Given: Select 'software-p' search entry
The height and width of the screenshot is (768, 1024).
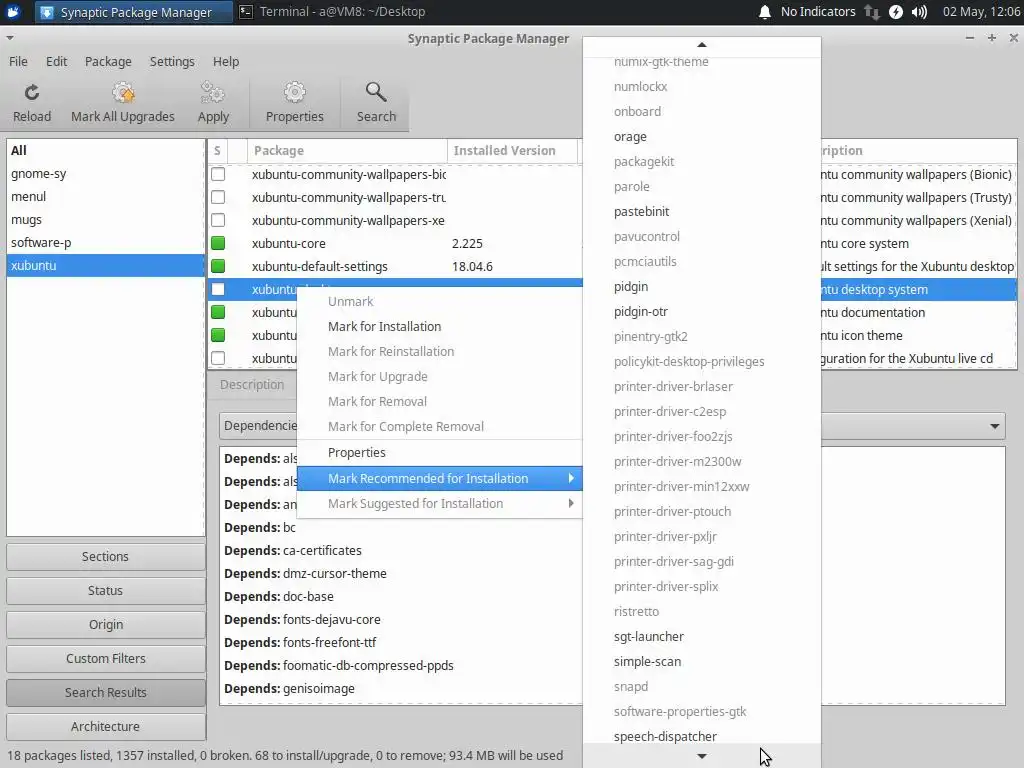Looking at the screenshot, I should pos(105,242).
